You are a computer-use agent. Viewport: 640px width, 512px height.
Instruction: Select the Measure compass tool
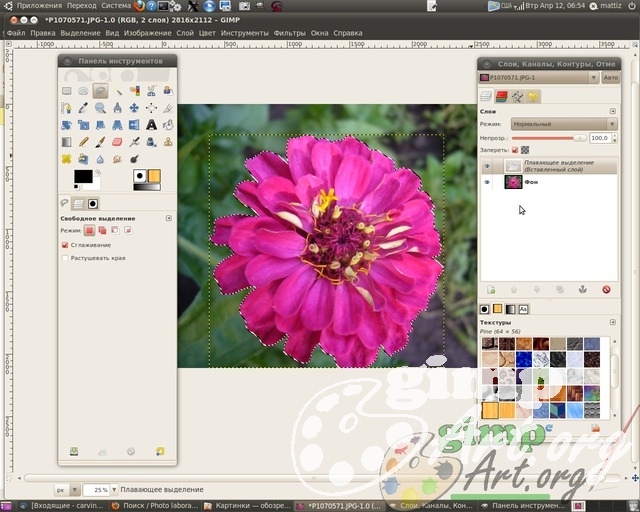(x=118, y=108)
